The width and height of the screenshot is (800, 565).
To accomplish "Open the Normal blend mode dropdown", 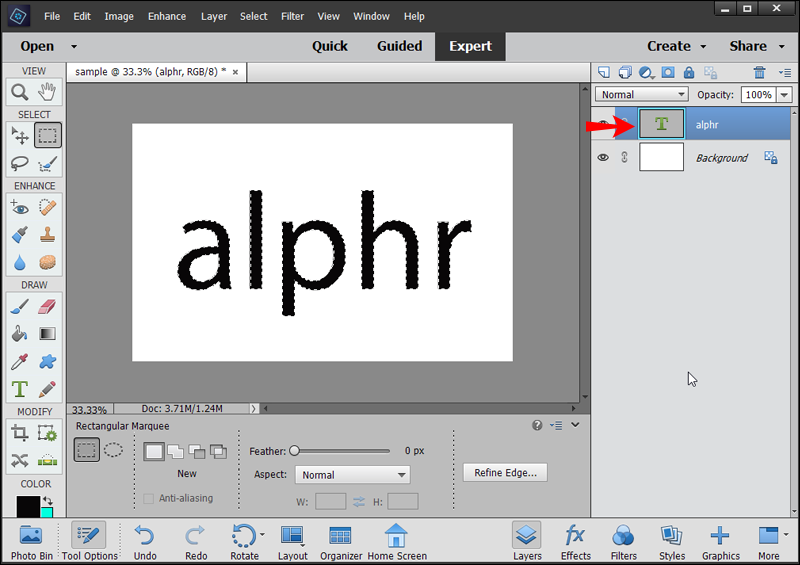I will 641,94.
